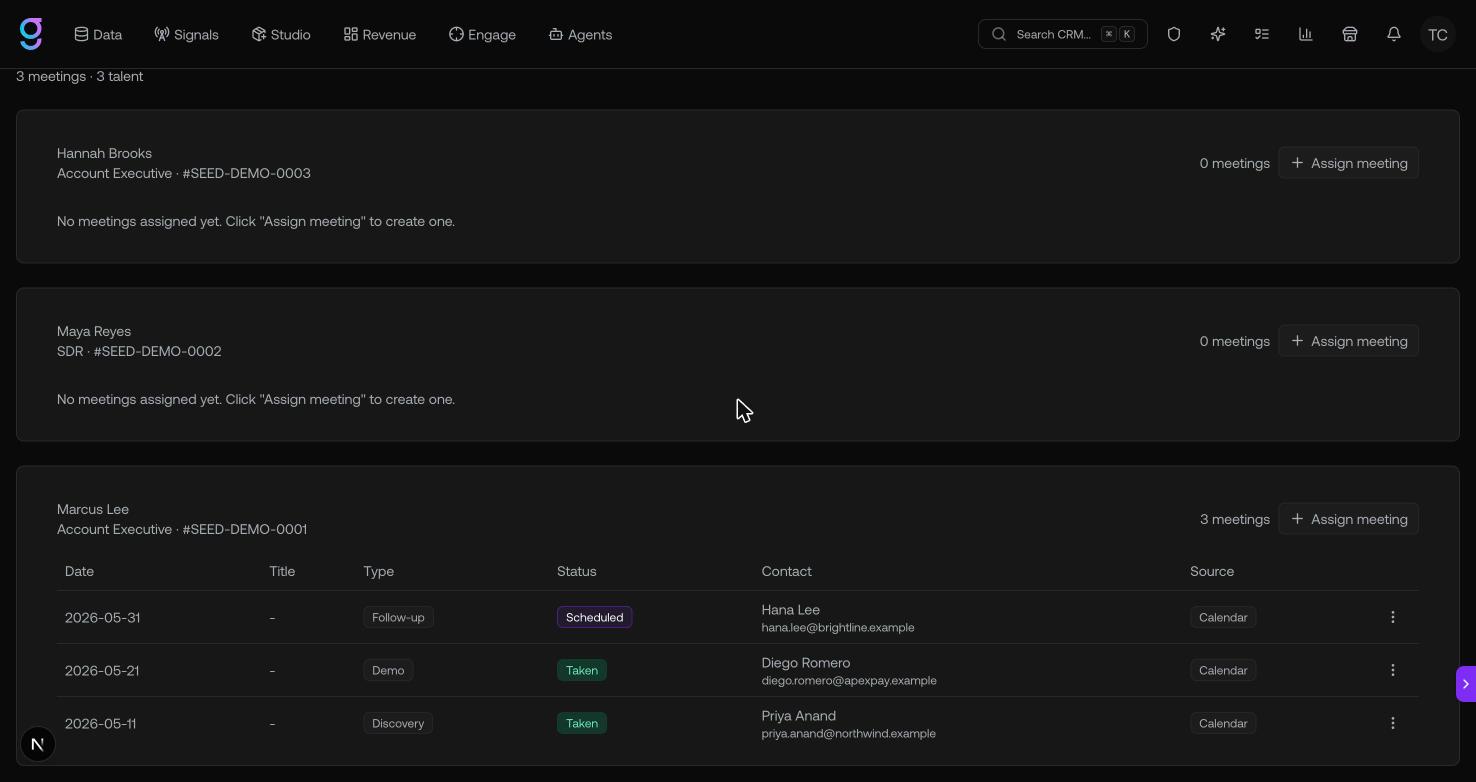Click email diego.romero@apexpay.example
This screenshot has width=1476, height=782.
849,681
